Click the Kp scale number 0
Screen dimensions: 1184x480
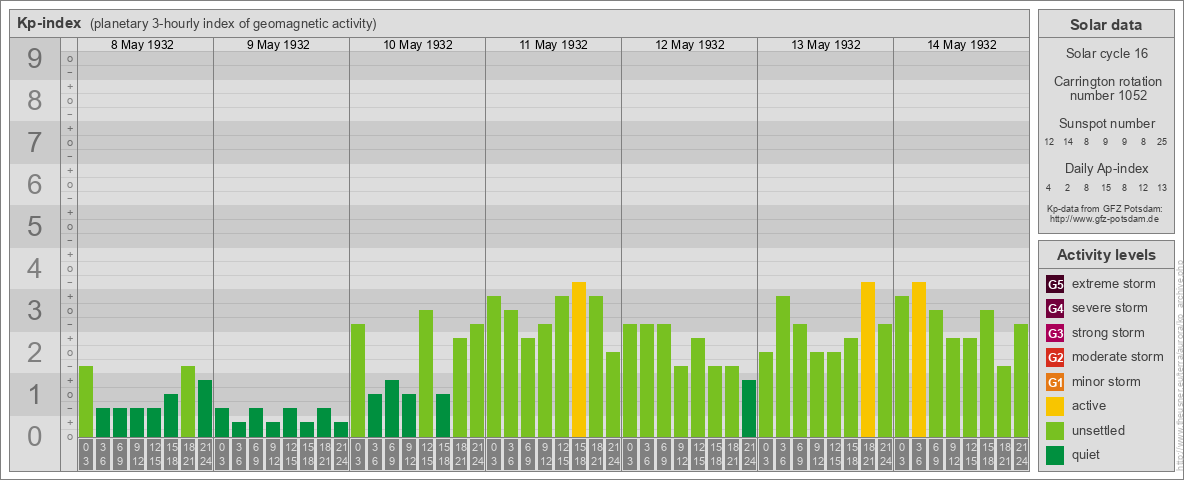35,436
